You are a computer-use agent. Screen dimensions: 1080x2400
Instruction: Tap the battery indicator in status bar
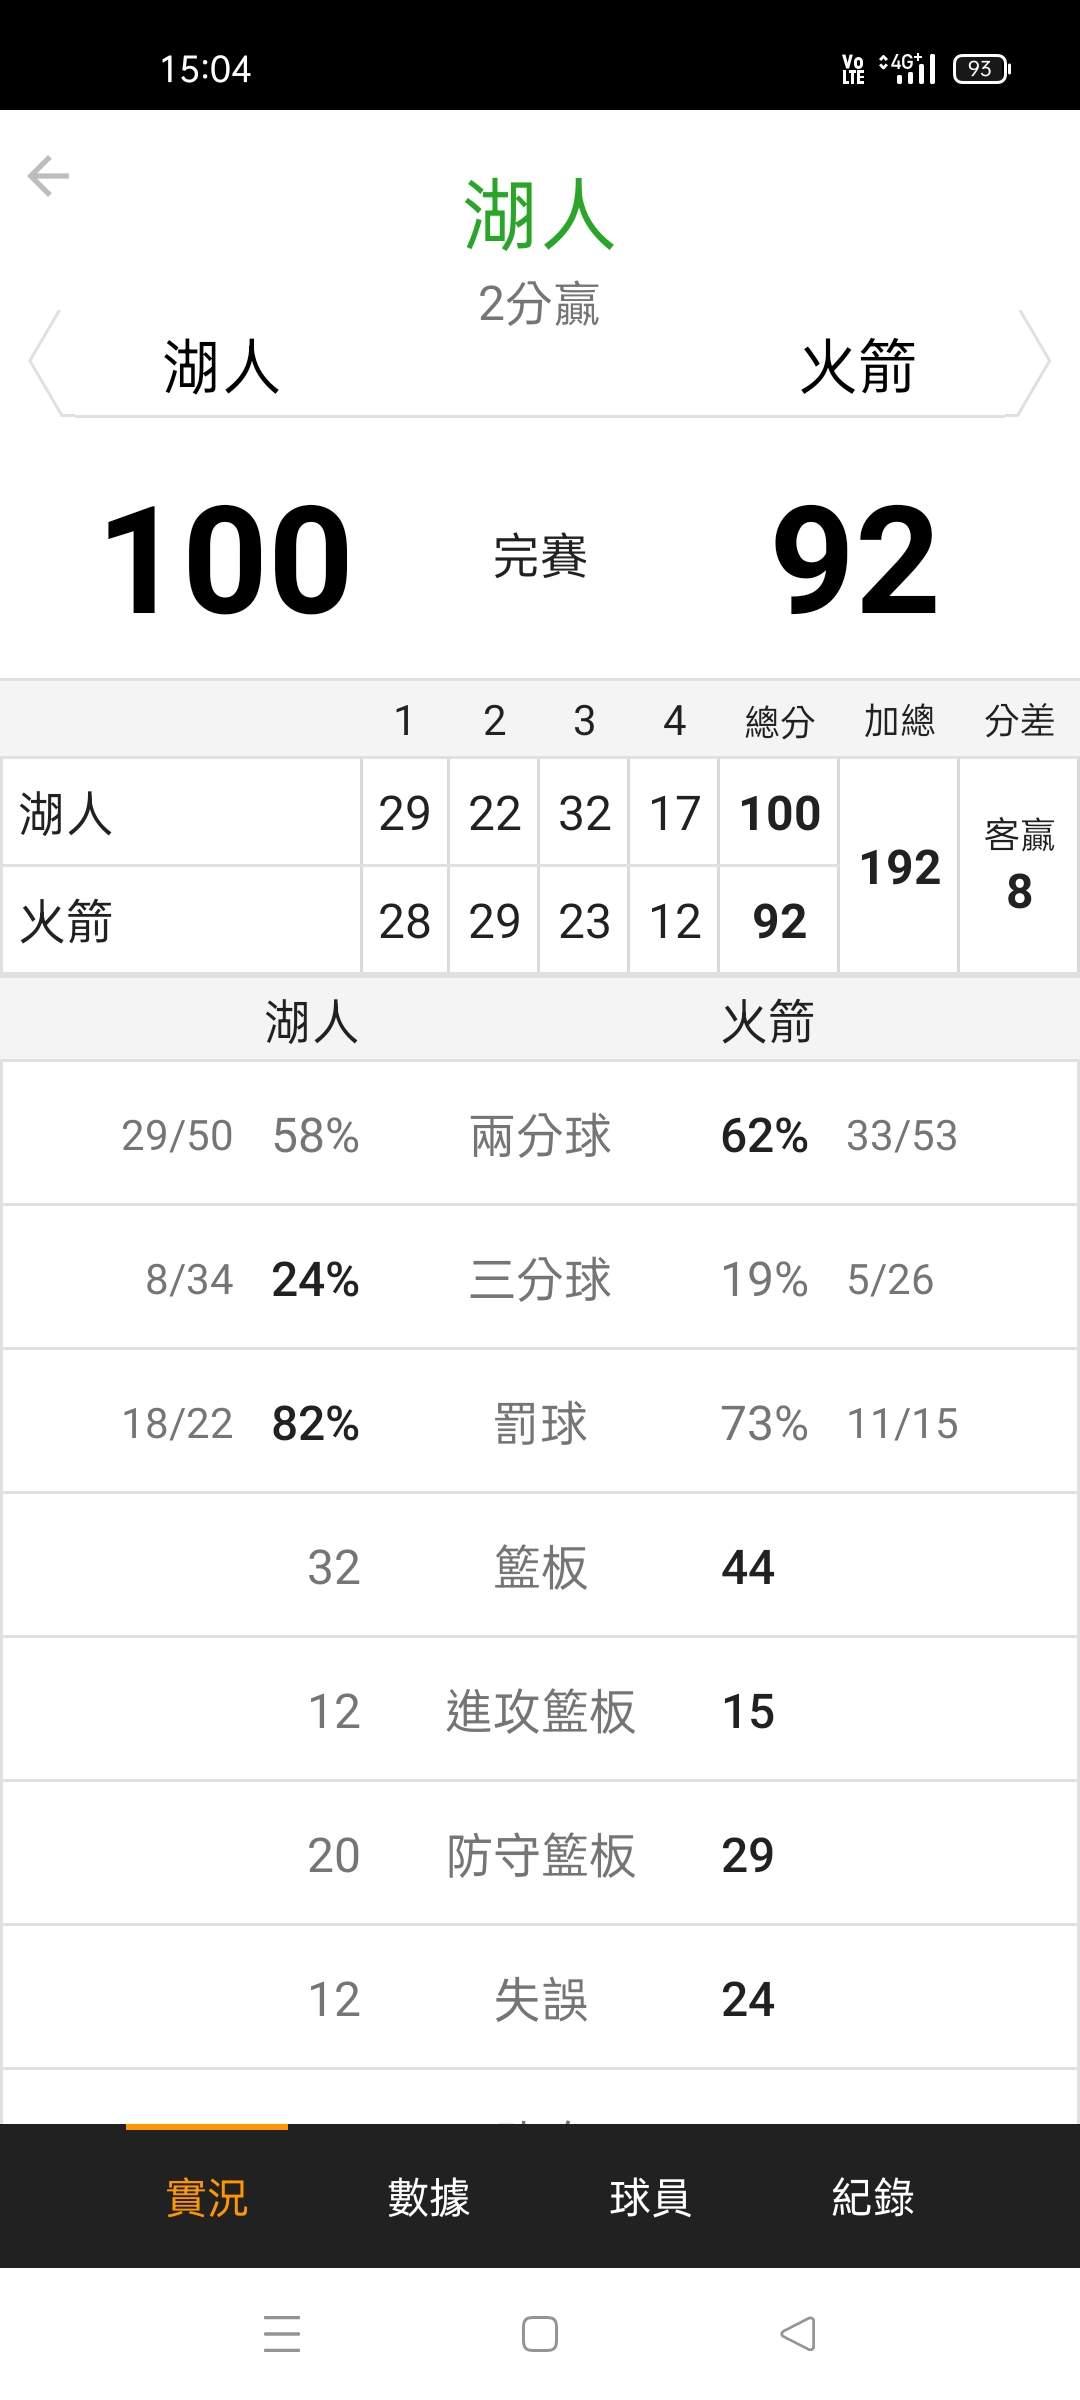(981, 68)
